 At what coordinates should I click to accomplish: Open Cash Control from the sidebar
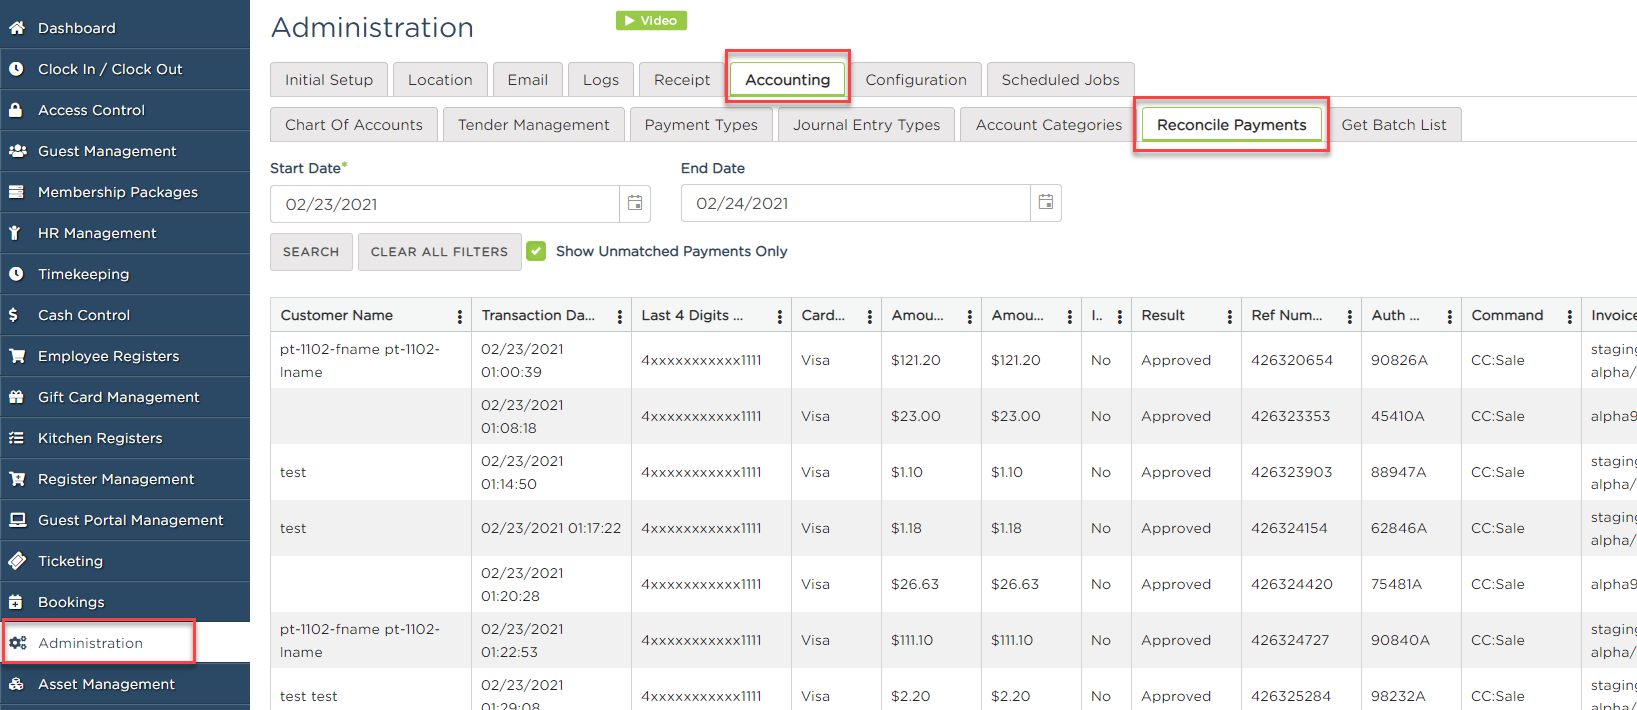(x=125, y=315)
